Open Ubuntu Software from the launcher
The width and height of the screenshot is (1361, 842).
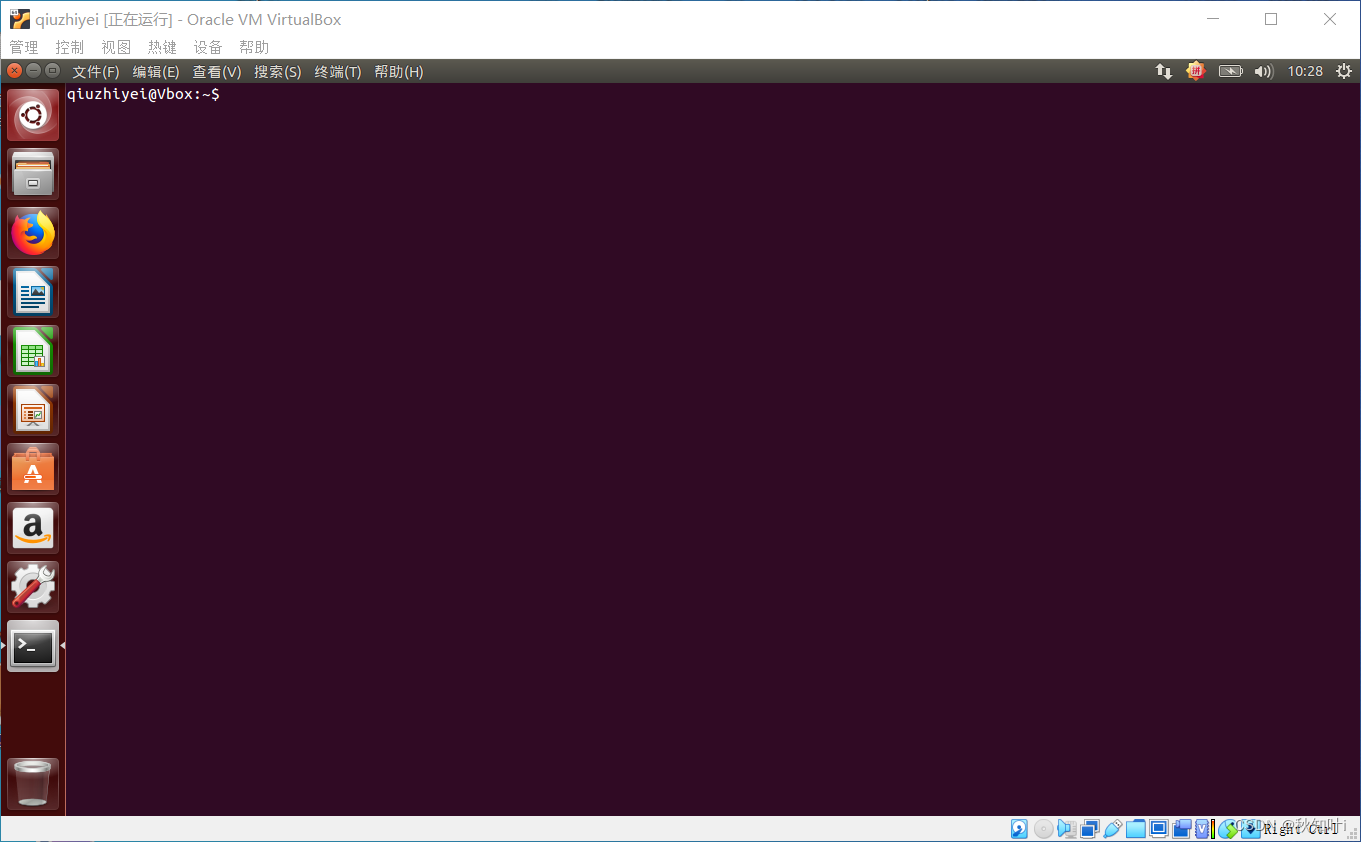point(32,468)
